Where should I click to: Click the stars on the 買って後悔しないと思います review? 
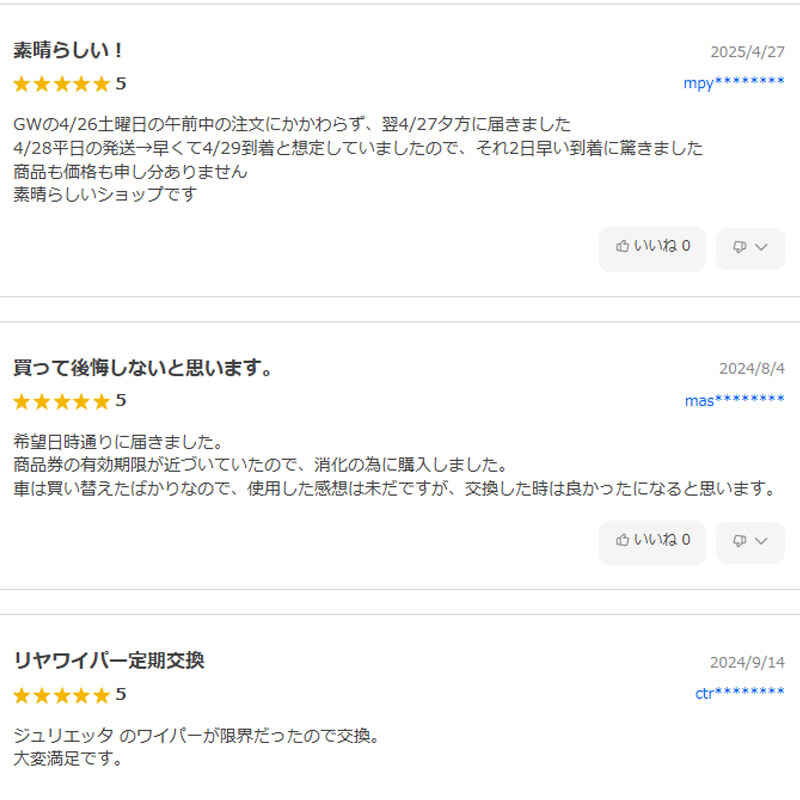[x=61, y=401]
